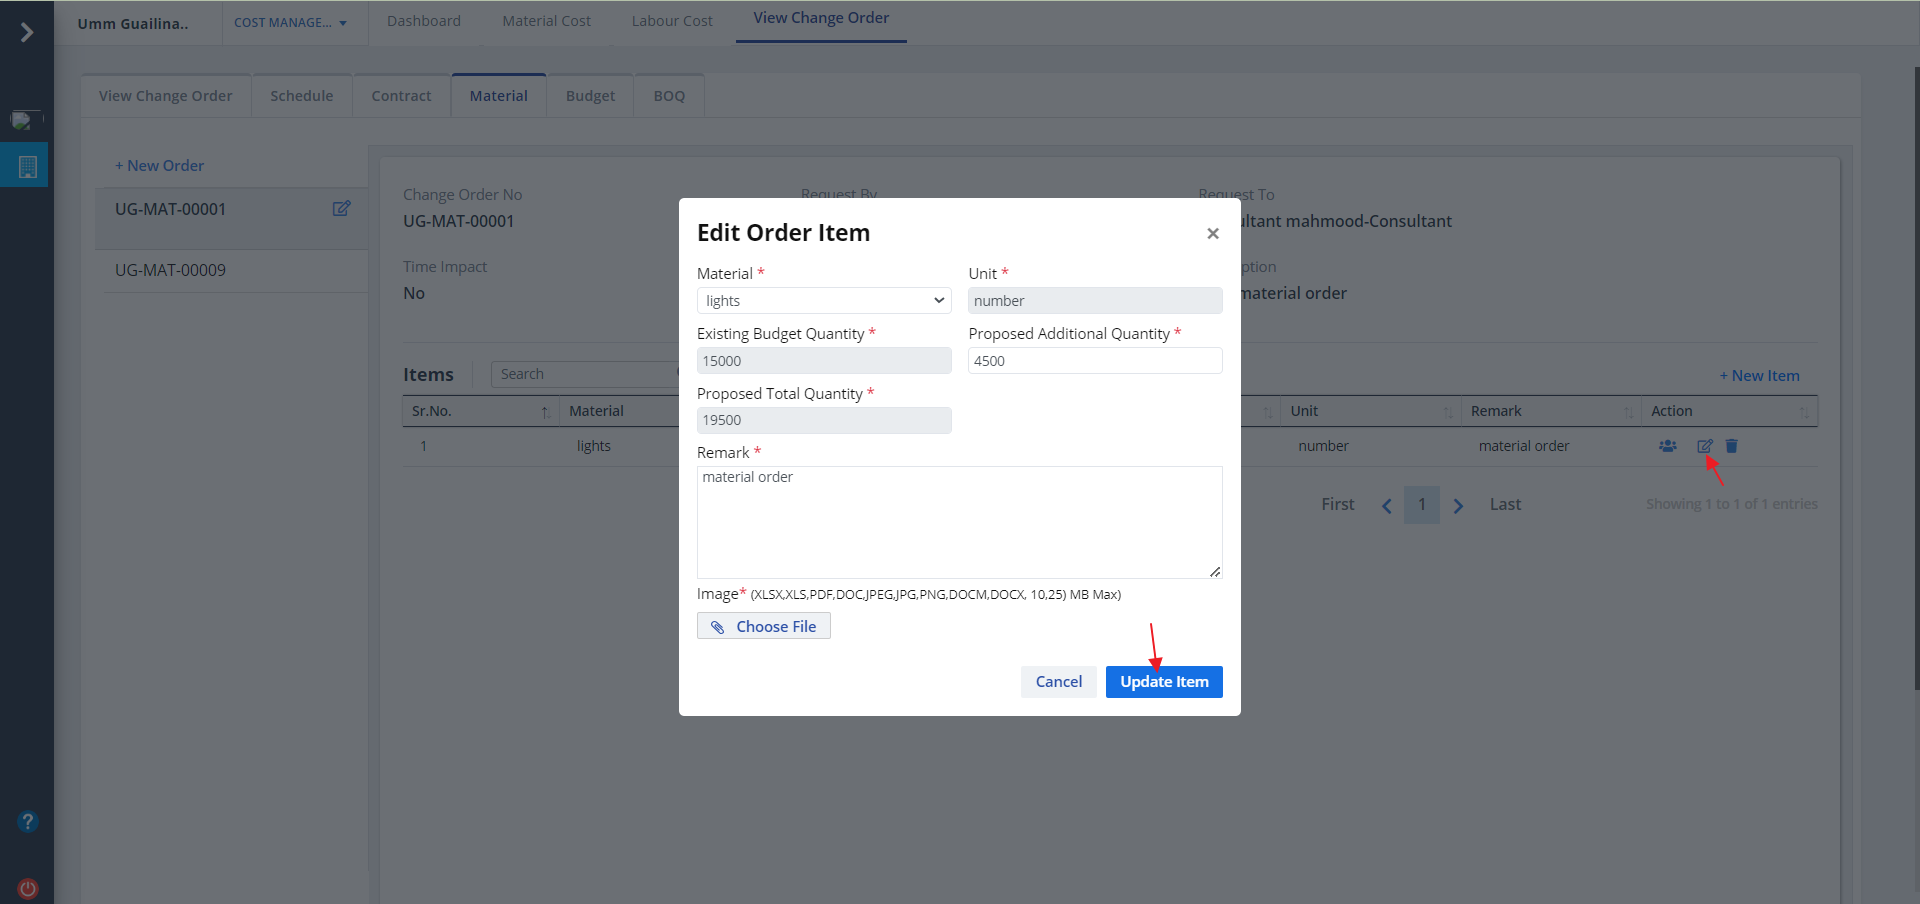Click the Cancel button in dialog
1920x904 pixels.
coord(1058,682)
